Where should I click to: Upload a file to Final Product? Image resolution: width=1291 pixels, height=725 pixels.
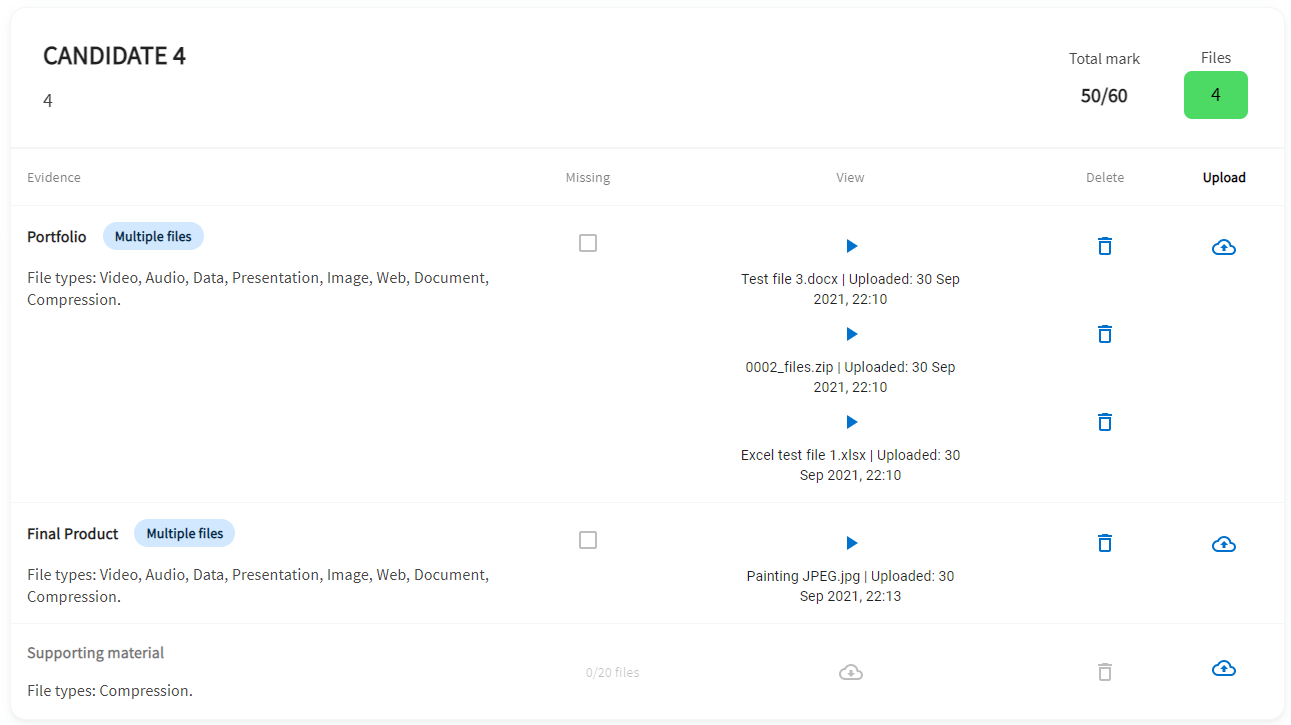click(x=1224, y=544)
